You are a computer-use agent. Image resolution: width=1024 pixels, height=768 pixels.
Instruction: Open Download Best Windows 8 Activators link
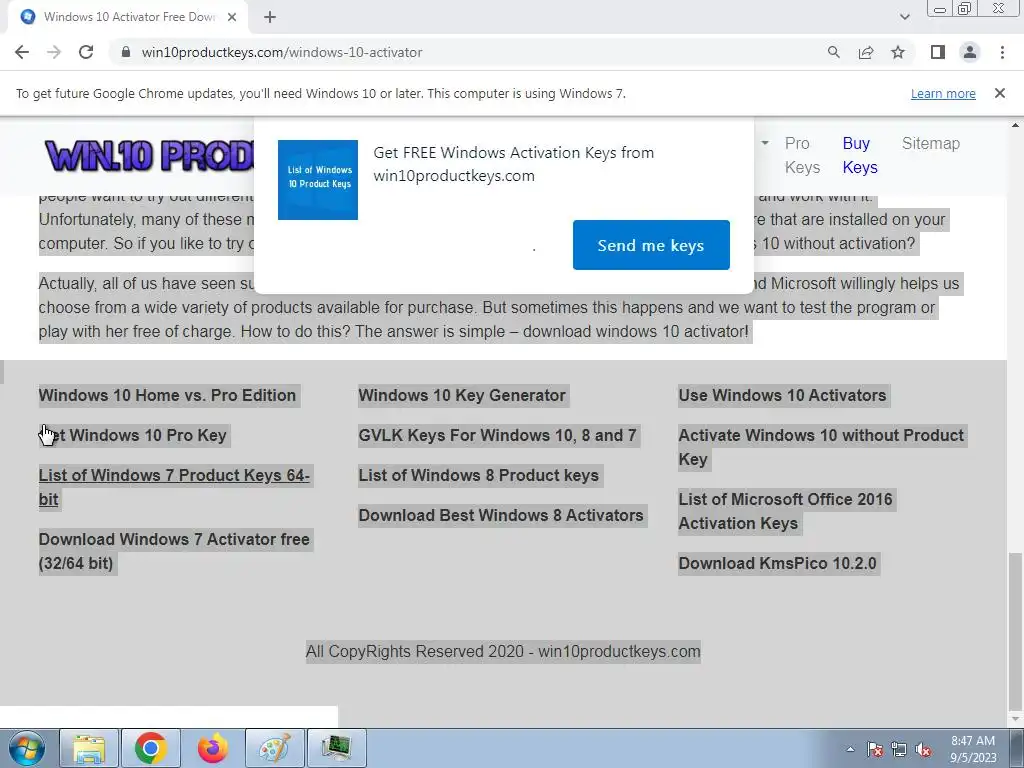tap(501, 515)
